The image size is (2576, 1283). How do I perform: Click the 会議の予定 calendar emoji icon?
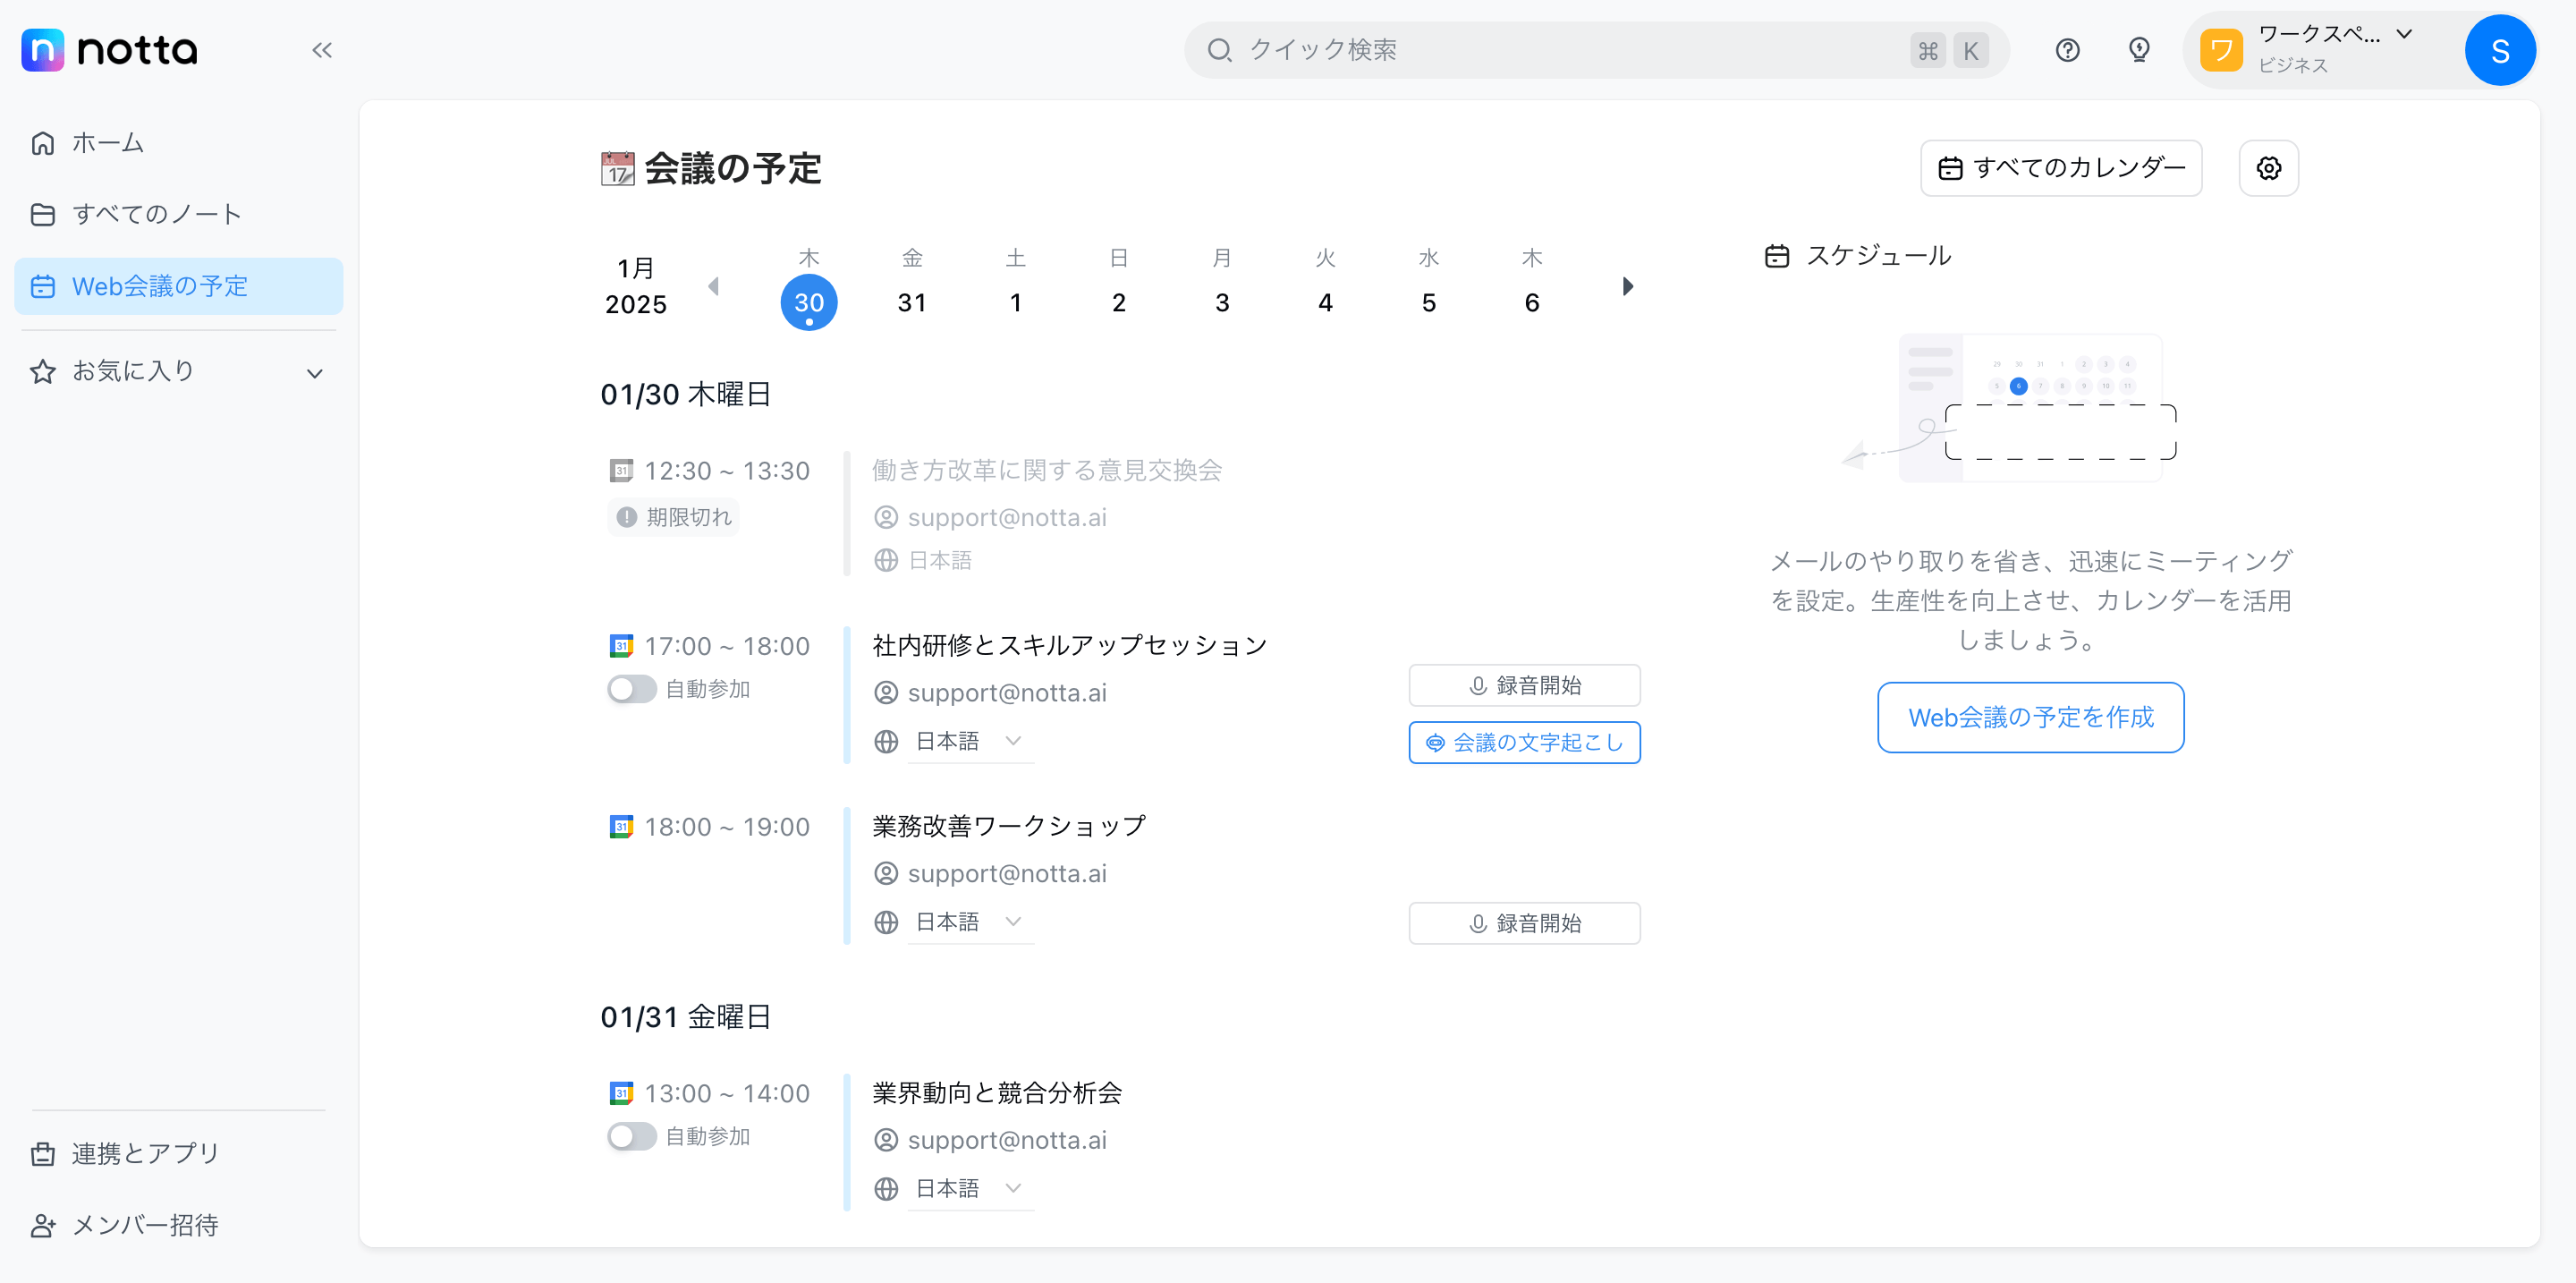point(617,168)
